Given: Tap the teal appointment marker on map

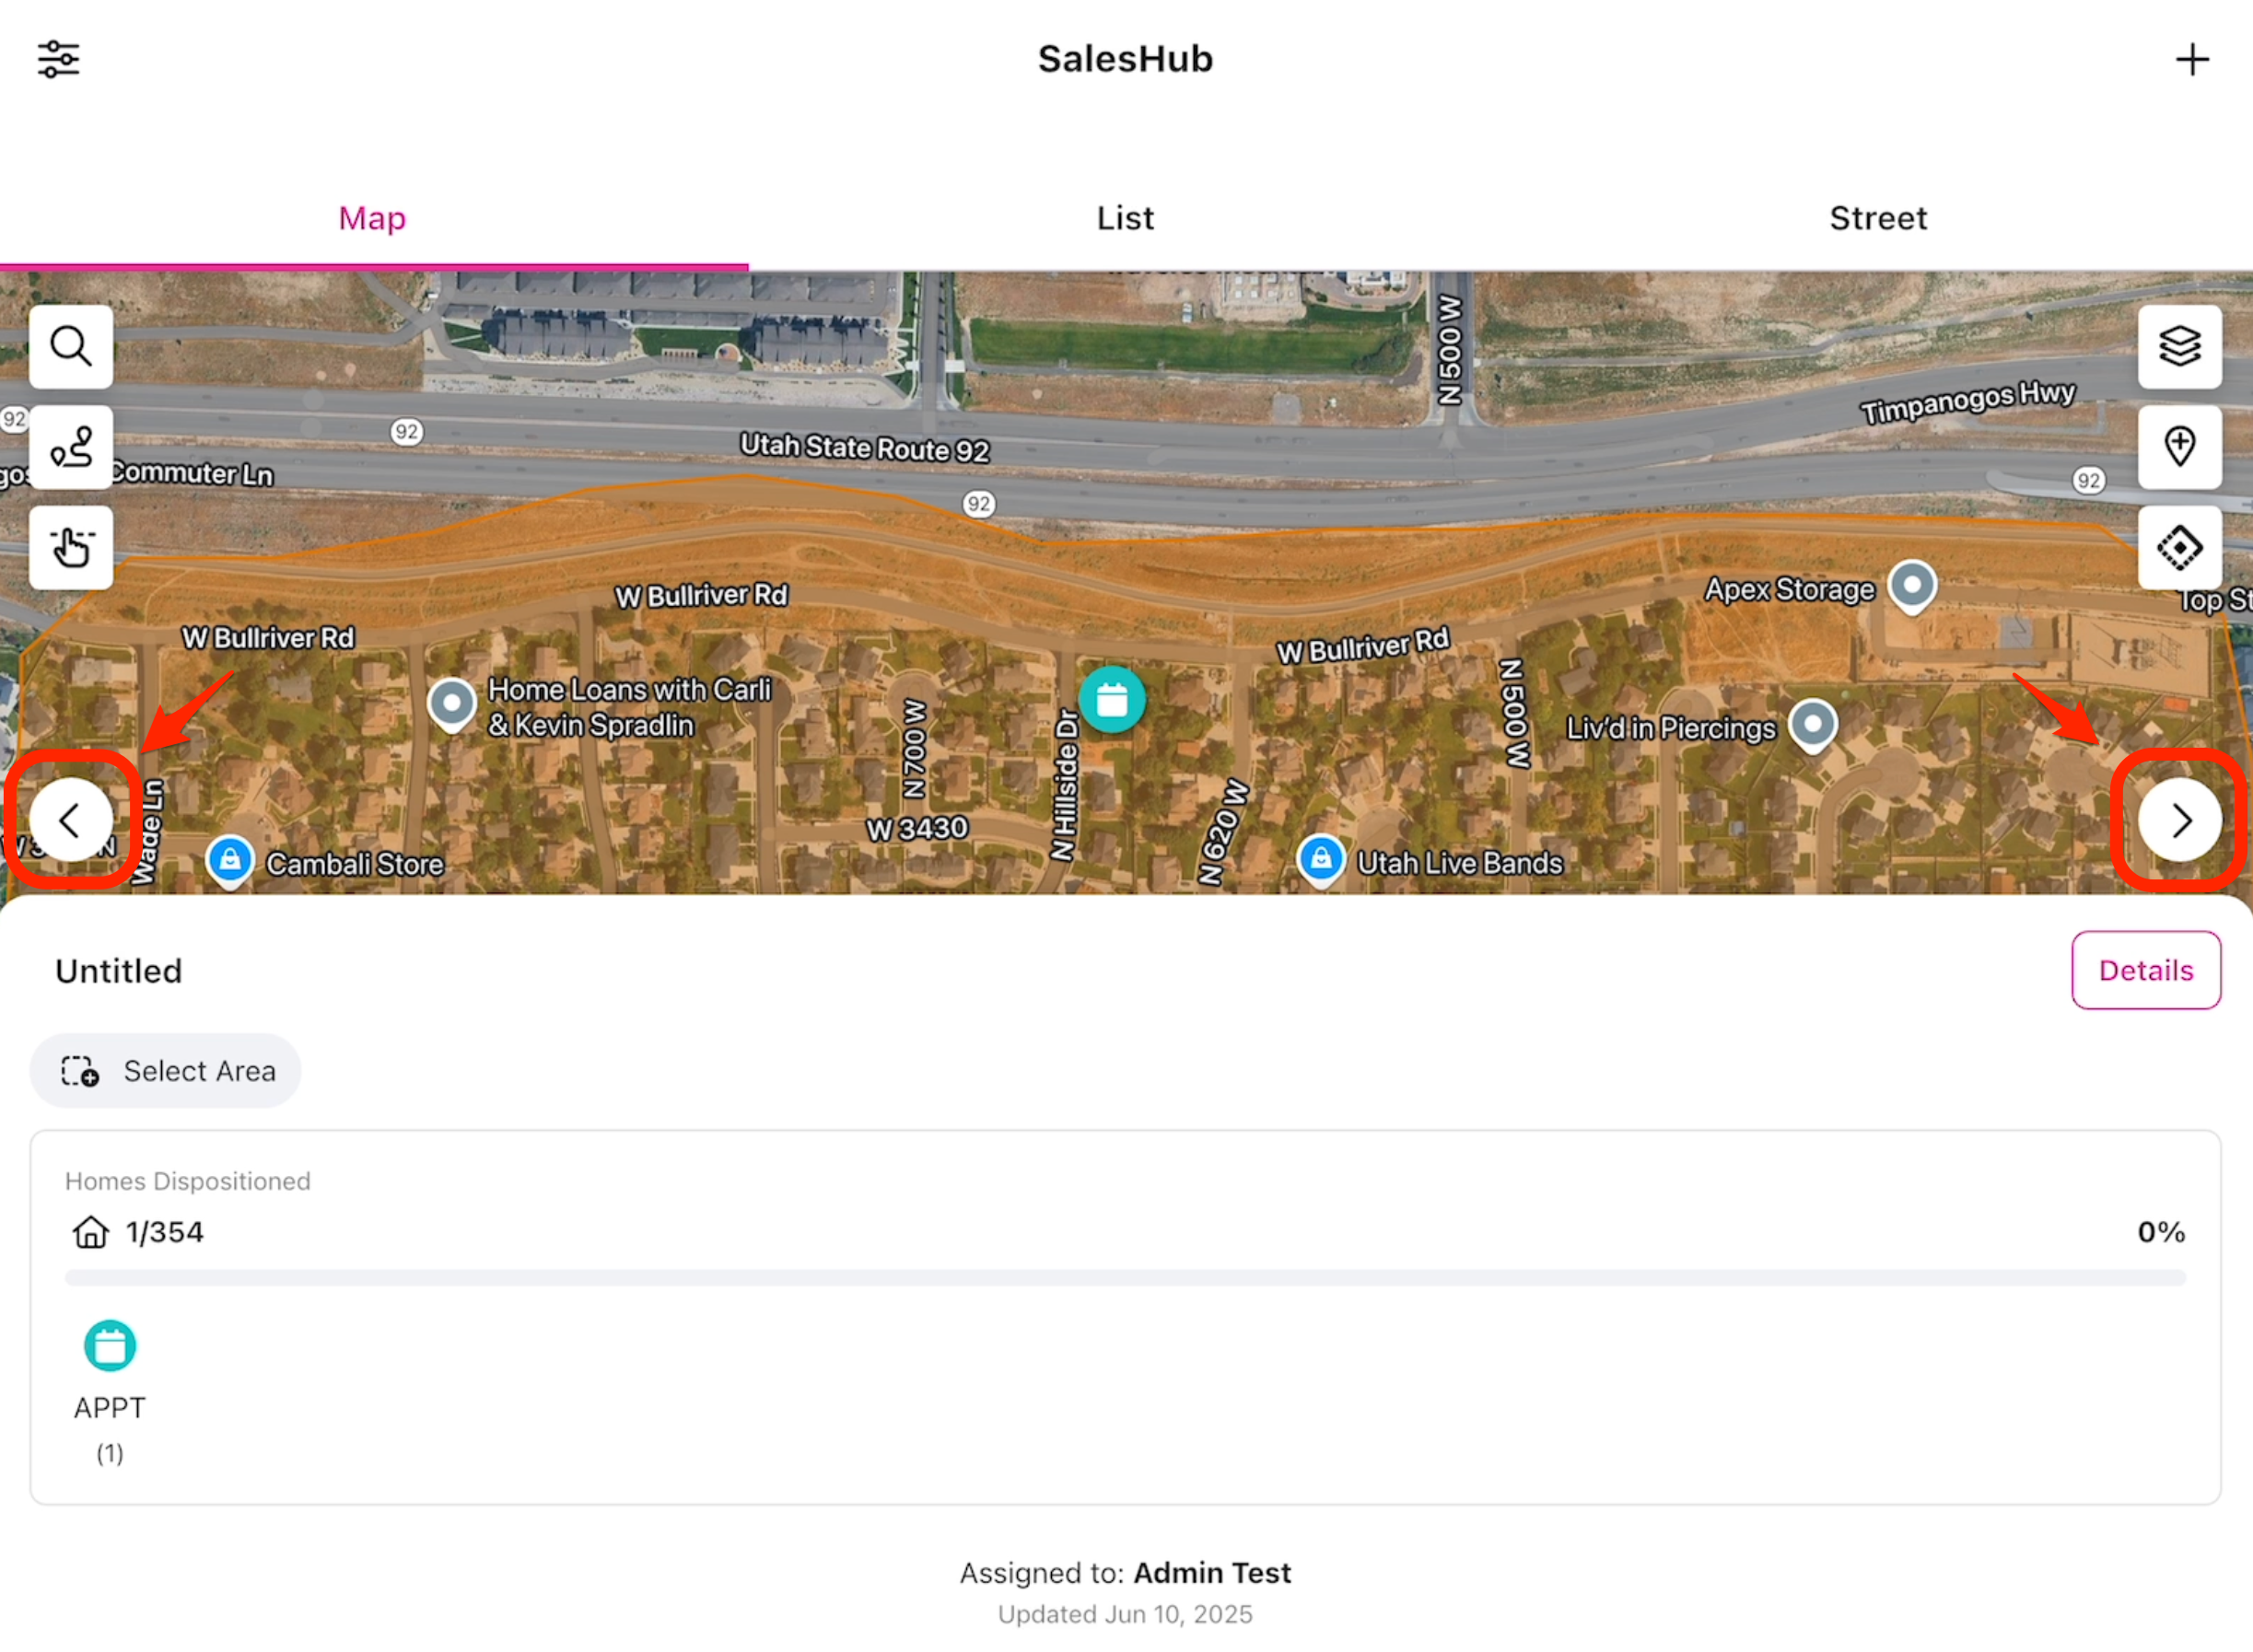Looking at the screenshot, I should click(1111, 699).
